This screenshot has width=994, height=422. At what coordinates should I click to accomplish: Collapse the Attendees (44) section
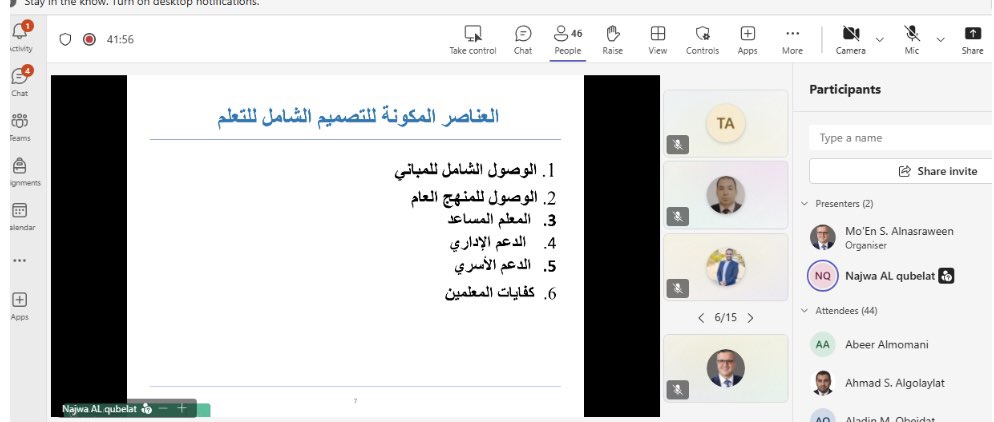coord(805,311)
